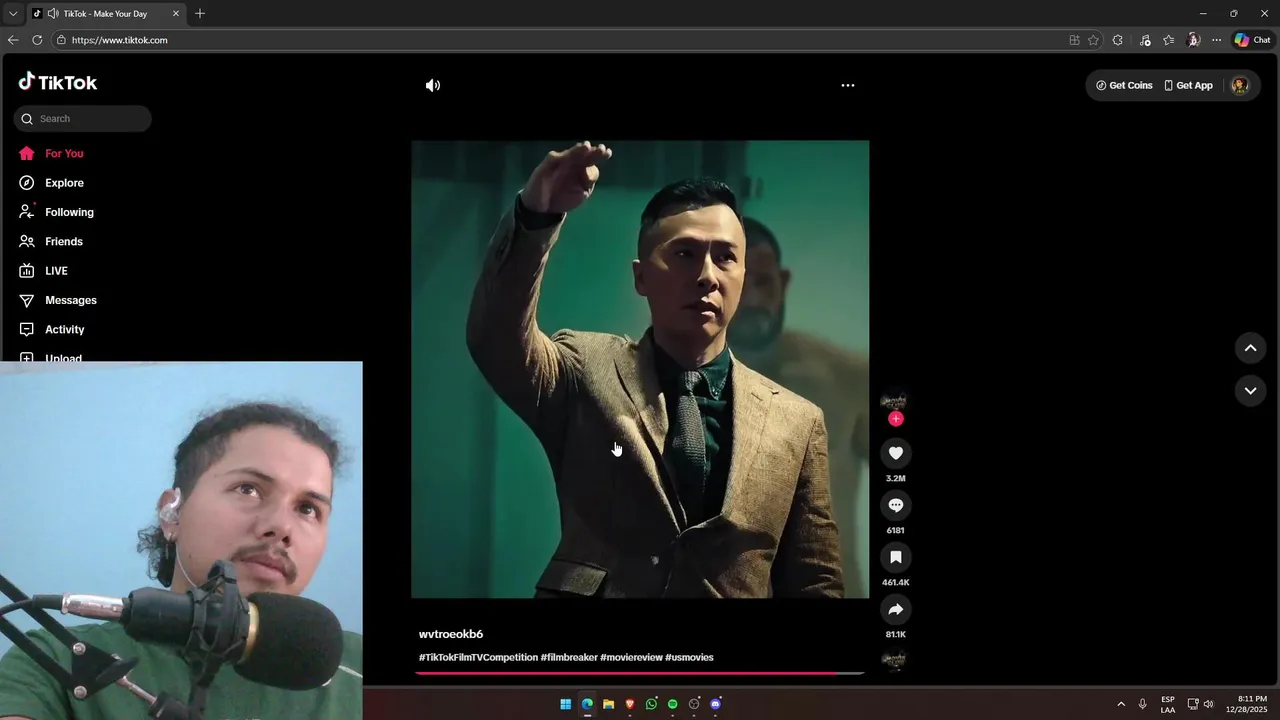Open the comments with the bubble icon
The width and height of the screenshot is (1280, 720).
tap(896, 506)
